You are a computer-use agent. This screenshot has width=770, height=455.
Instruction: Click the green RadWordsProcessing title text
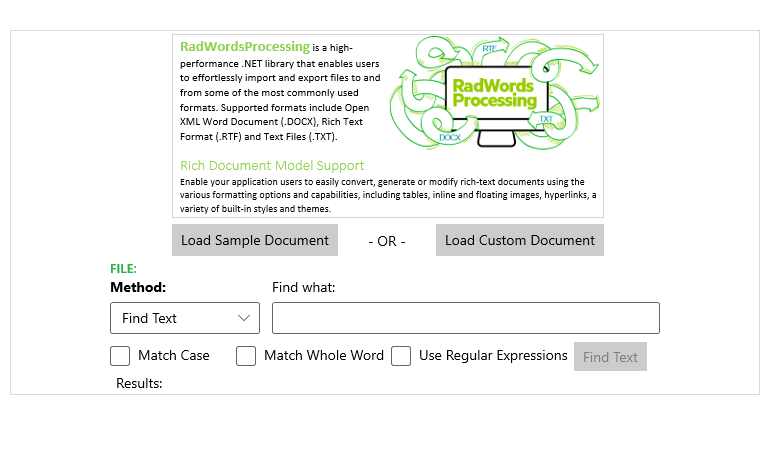[x=245, y=47]
